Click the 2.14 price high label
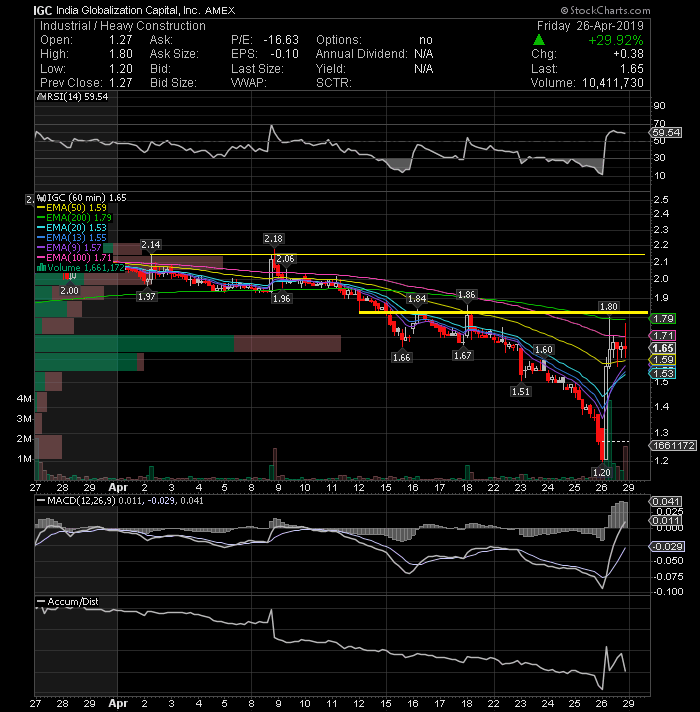700x712 pixels. click(x=151, y=245)
